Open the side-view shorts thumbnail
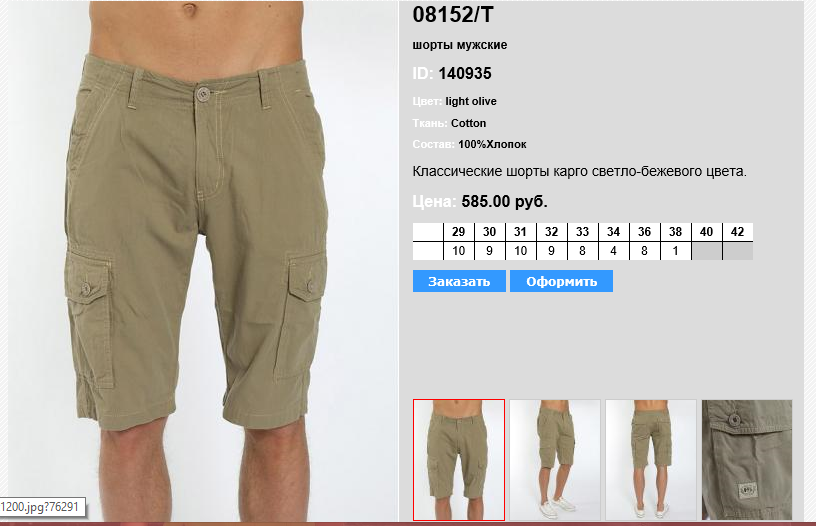 (x=555, y=459)
